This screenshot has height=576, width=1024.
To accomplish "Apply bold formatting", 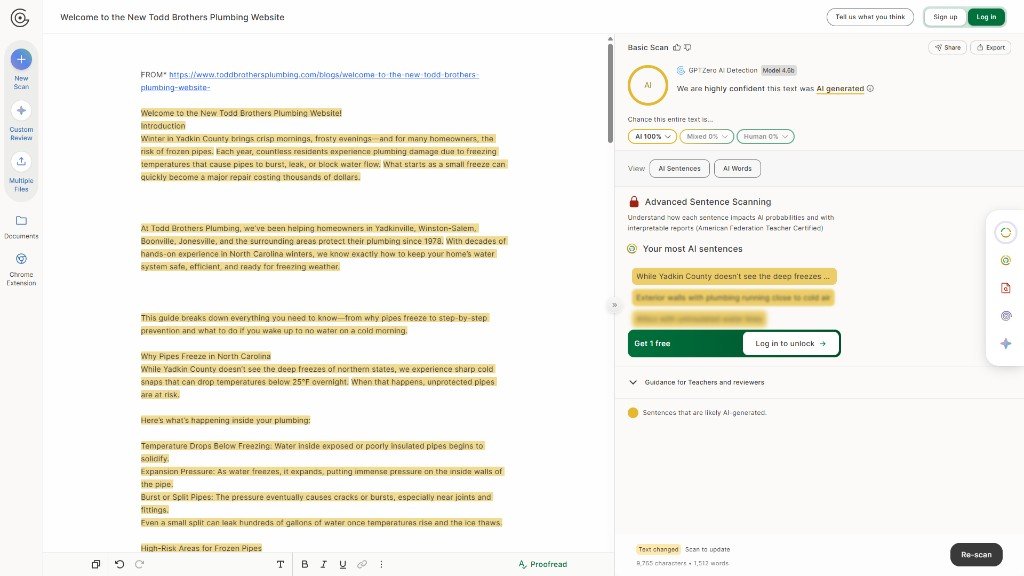I will (x=304, y=564).
